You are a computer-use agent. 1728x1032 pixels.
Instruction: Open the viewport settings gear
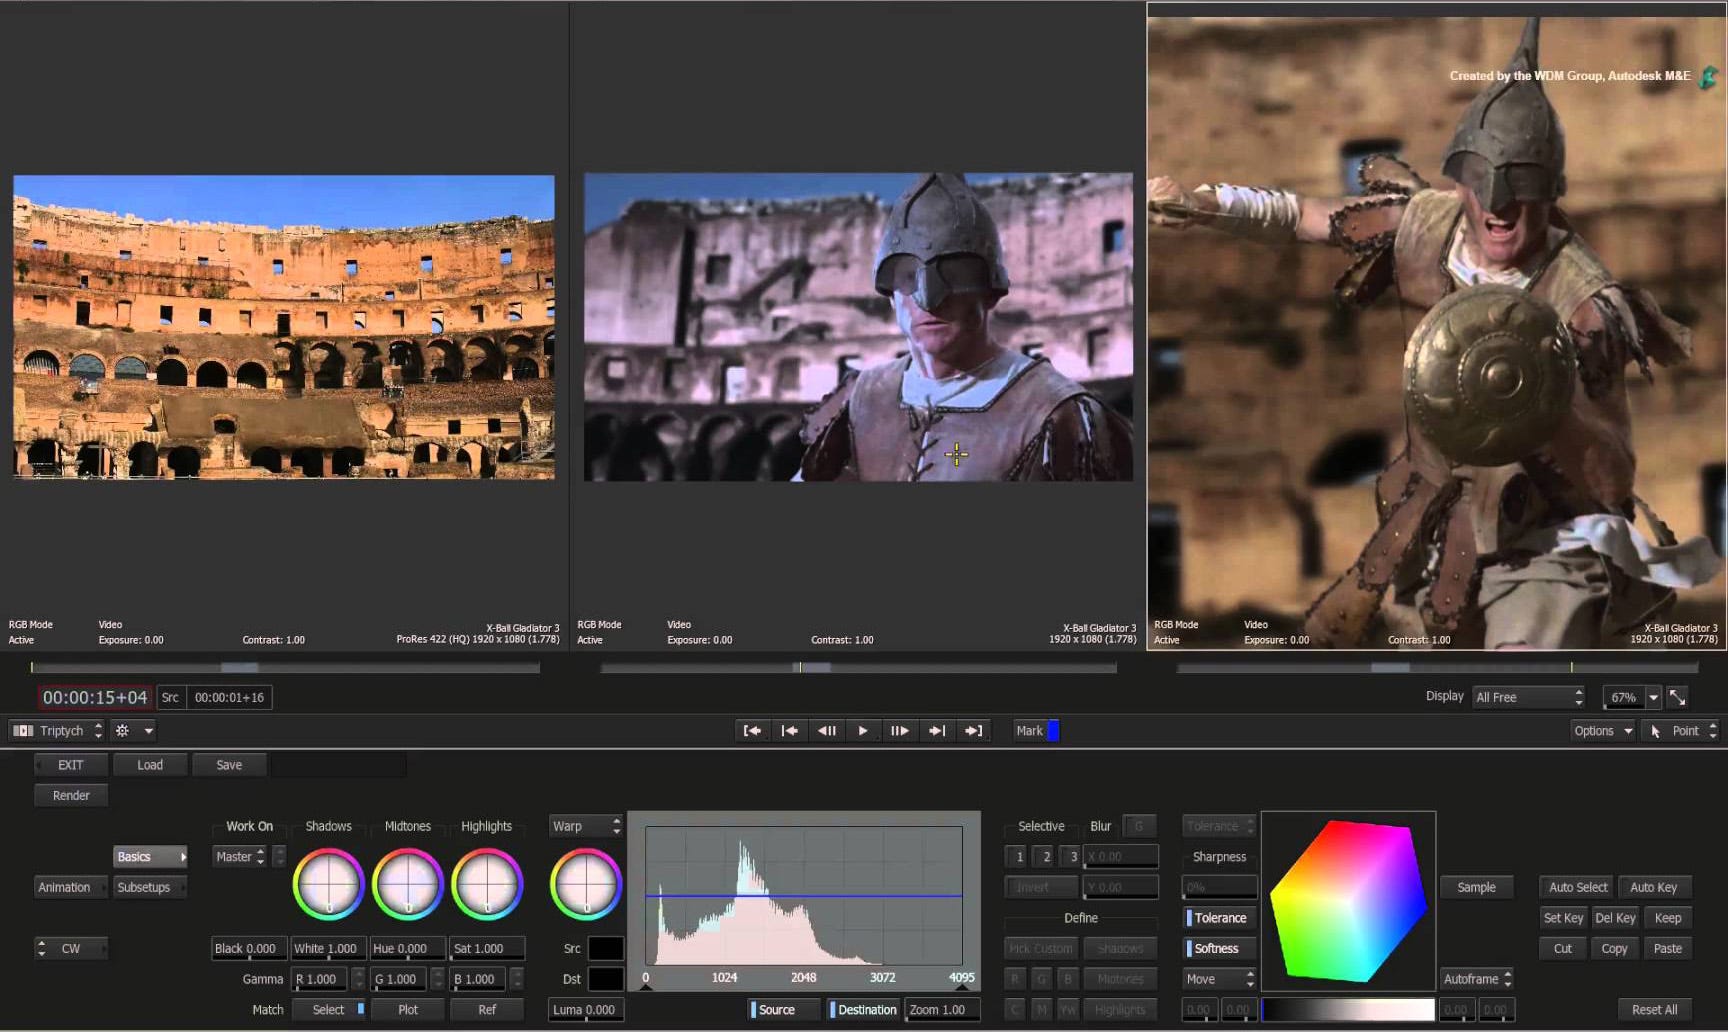(x=122, y=731)
